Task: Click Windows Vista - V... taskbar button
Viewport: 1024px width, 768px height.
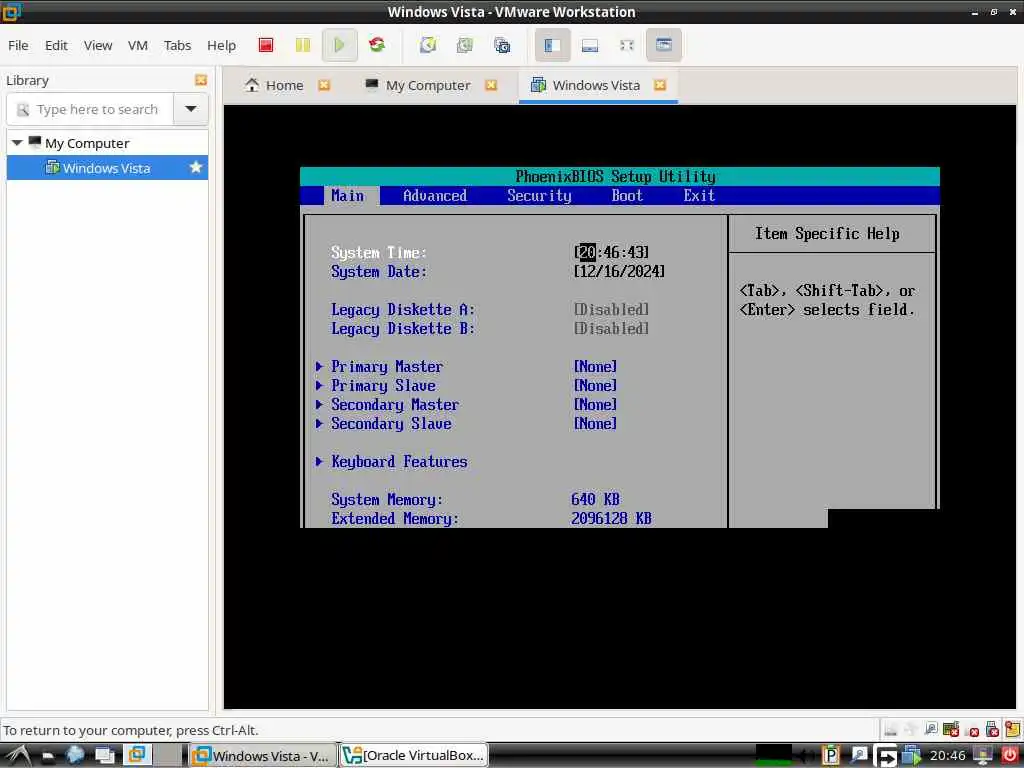Action: 263,755
